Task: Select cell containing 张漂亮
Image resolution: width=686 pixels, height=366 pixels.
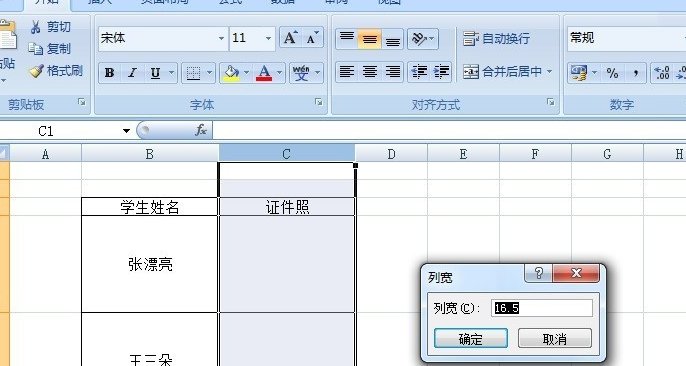Action: 150,264
